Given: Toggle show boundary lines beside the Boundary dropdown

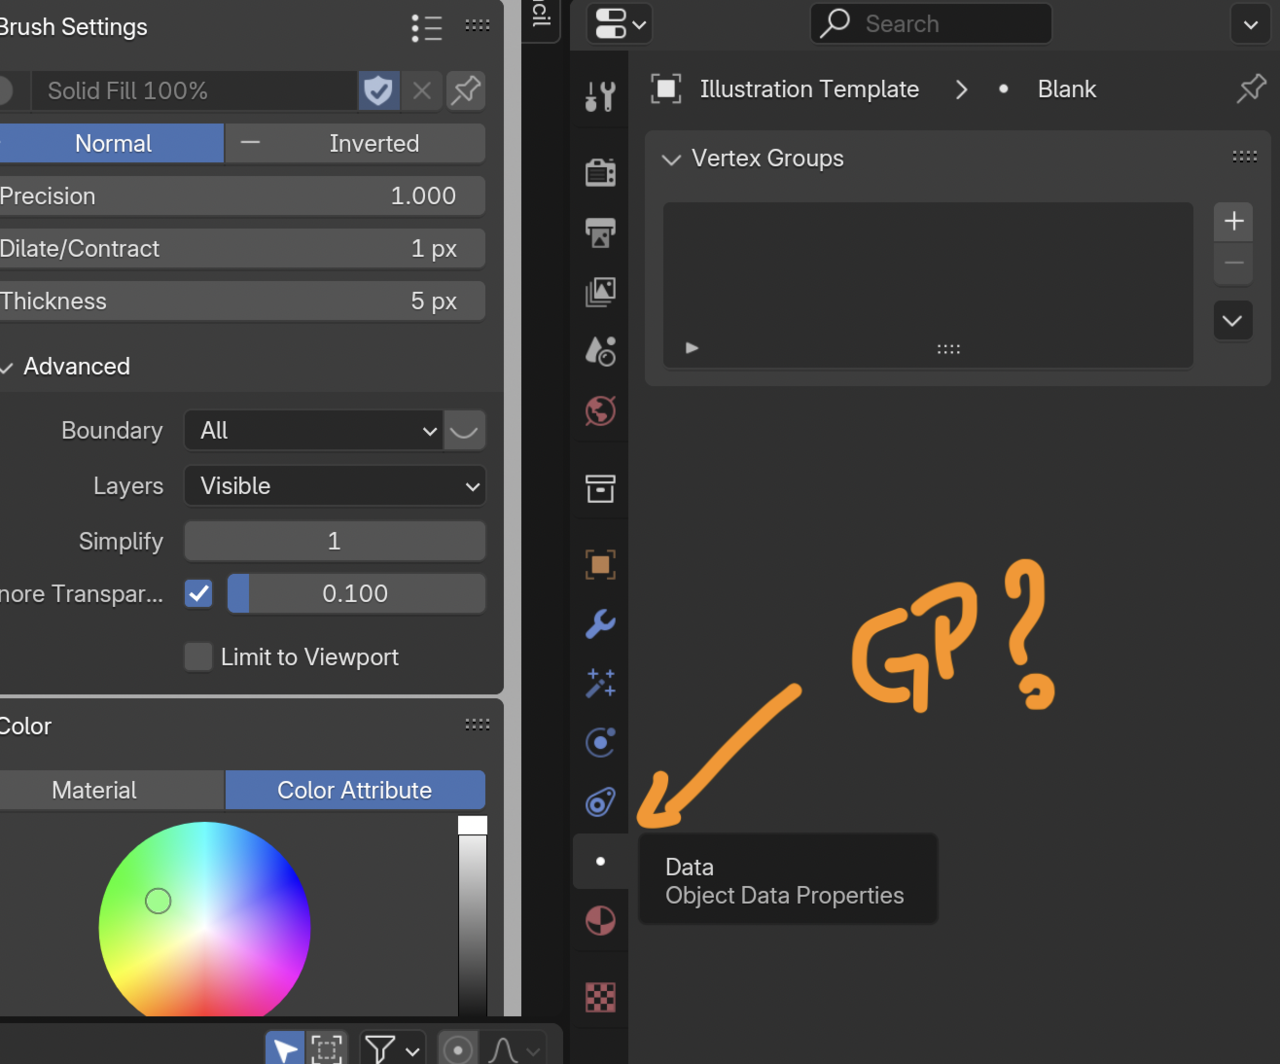Looking at the screenshot, I should 464,431.
